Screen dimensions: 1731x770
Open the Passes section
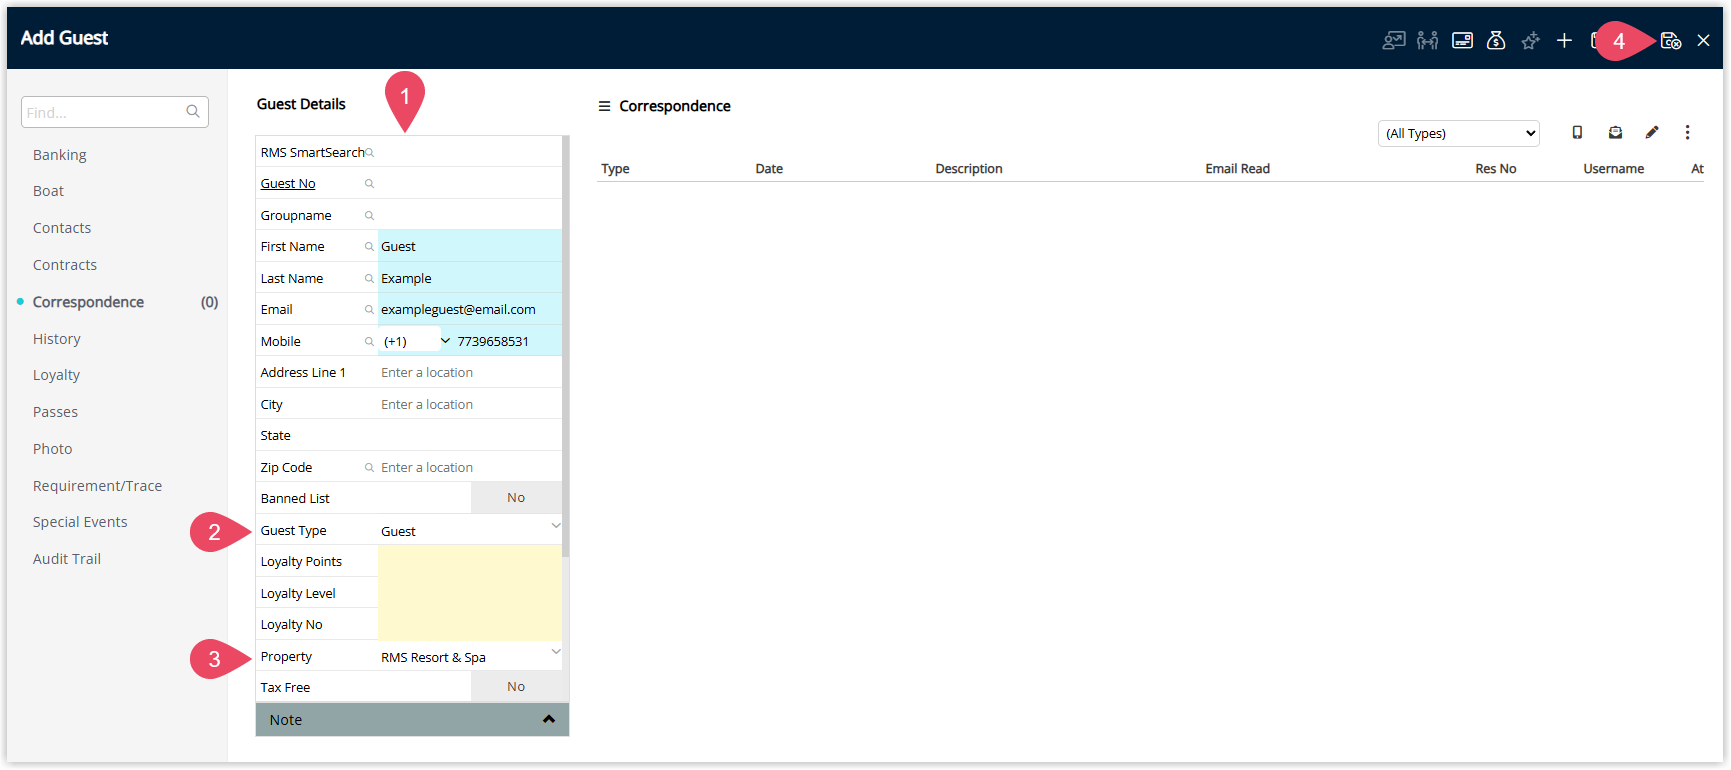pos(55,412)
